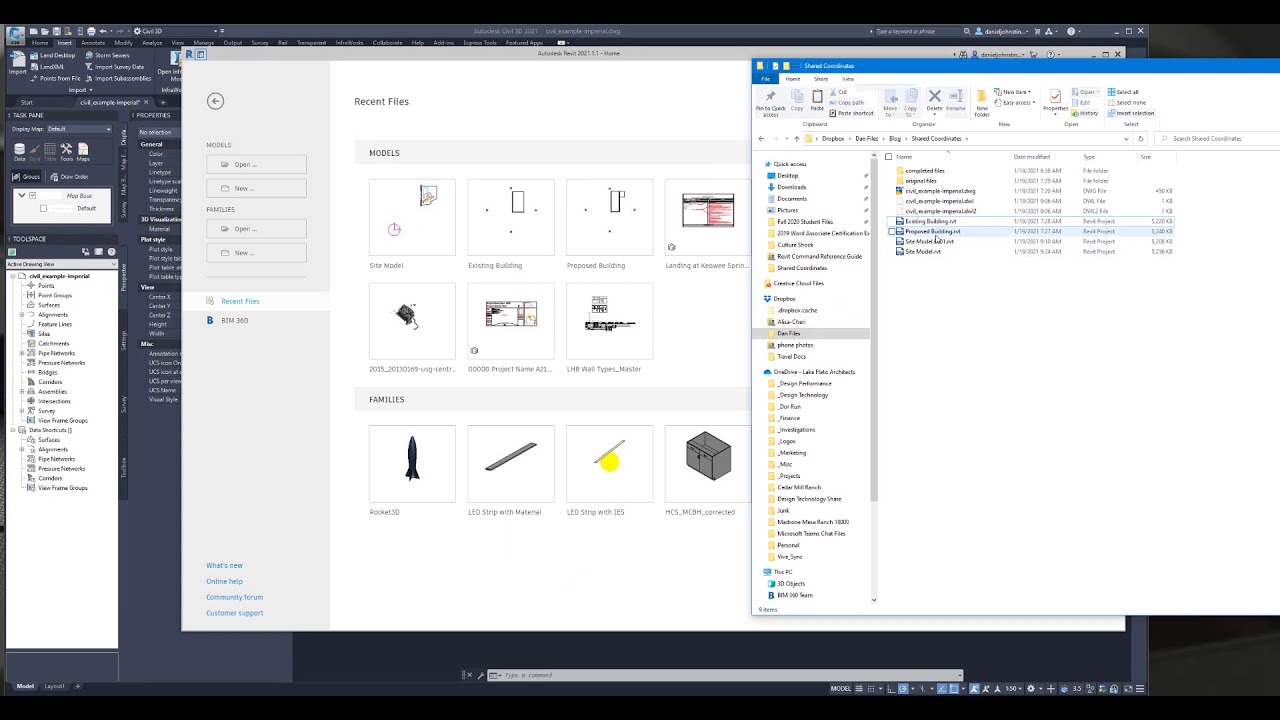
Task: Select the Site Model.rvt file in Explorer
Action: pos(923,251)
